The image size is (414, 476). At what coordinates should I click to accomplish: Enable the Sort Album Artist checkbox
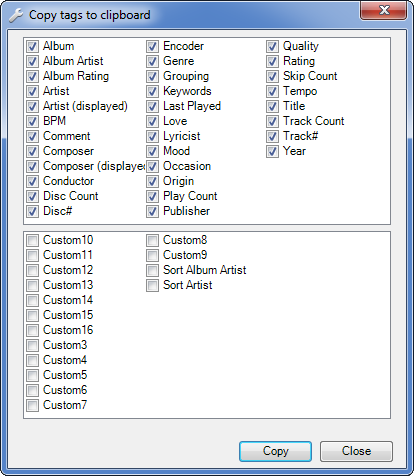152,270
